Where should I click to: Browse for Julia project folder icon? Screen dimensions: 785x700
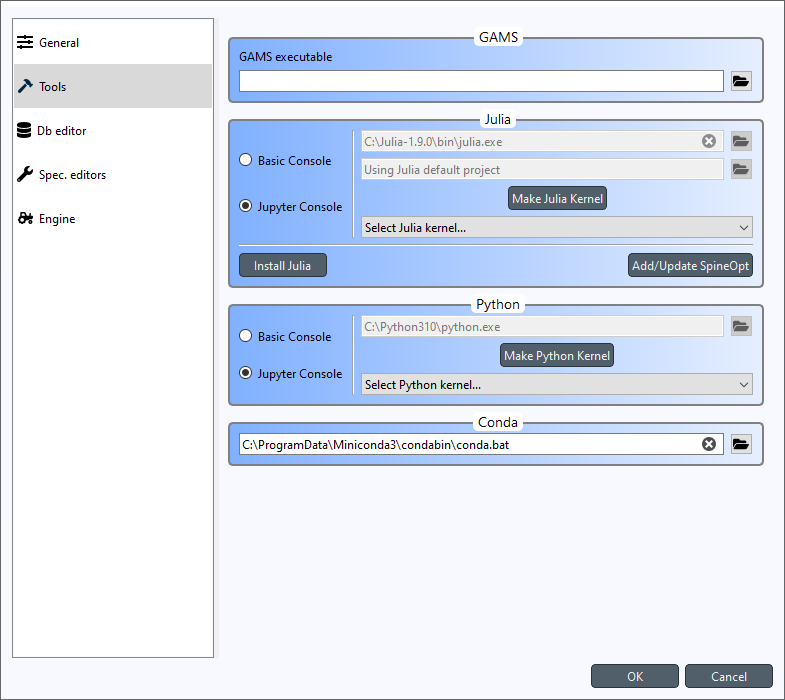(x=741, y=169)
